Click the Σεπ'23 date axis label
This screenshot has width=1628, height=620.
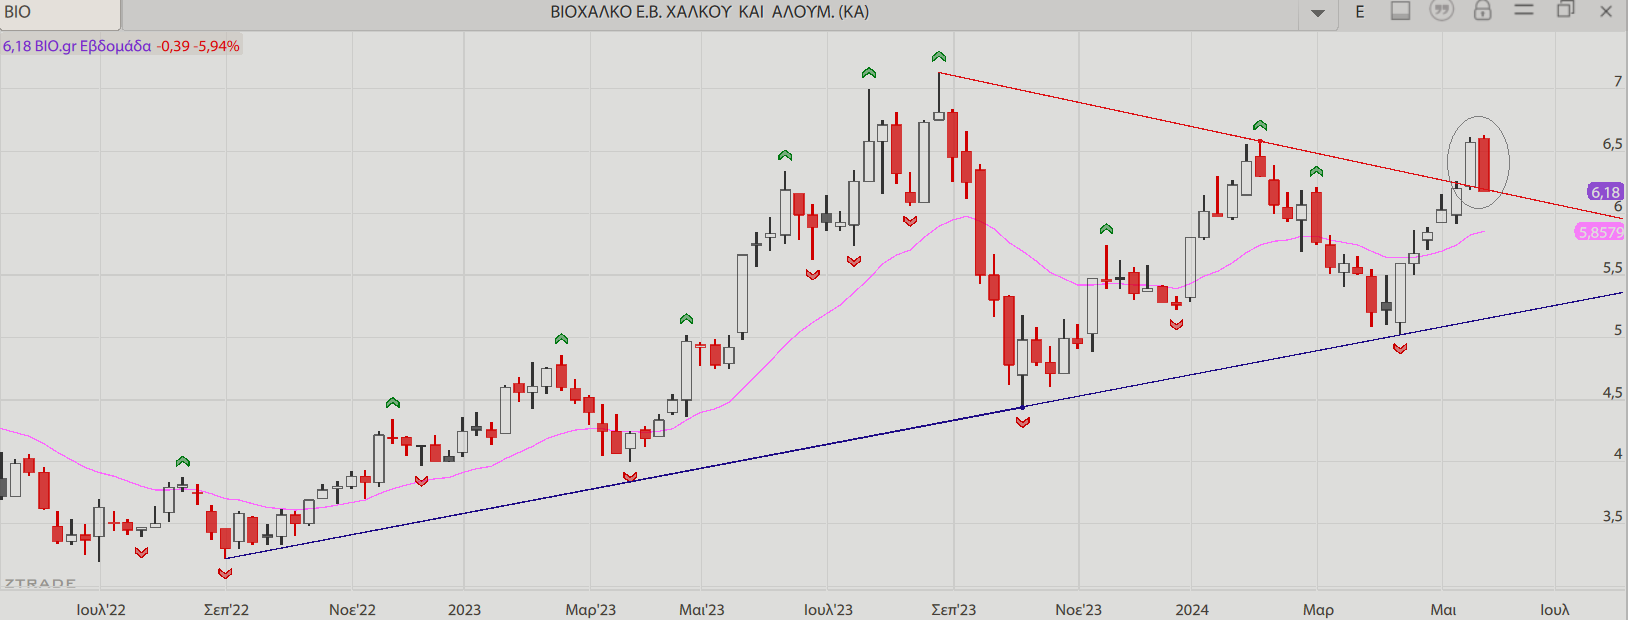point(954,610)
